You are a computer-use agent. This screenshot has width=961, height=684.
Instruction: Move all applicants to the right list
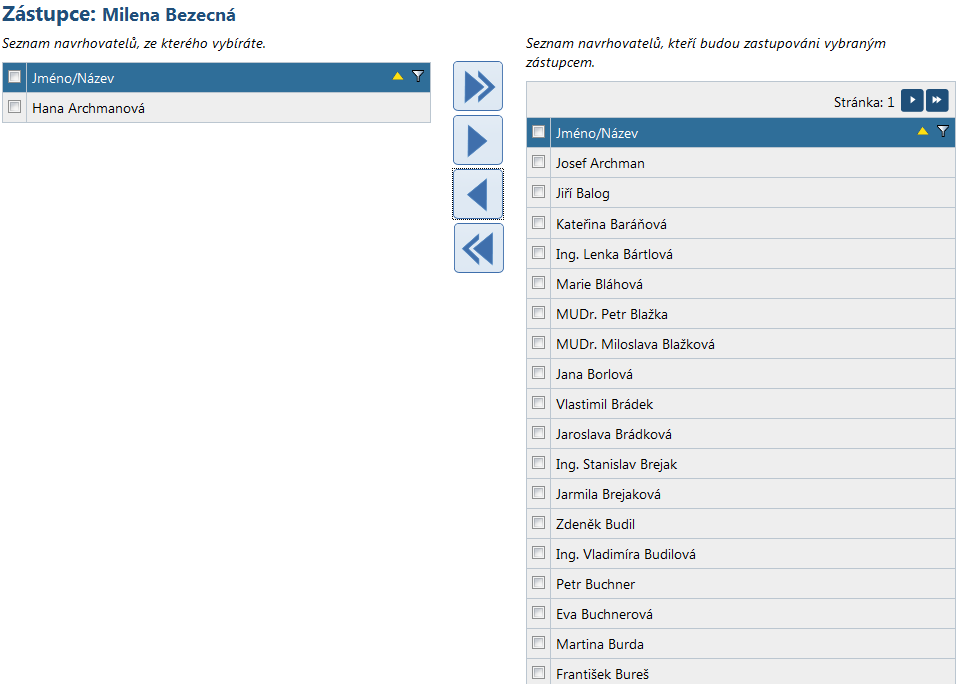click(478, 86)
